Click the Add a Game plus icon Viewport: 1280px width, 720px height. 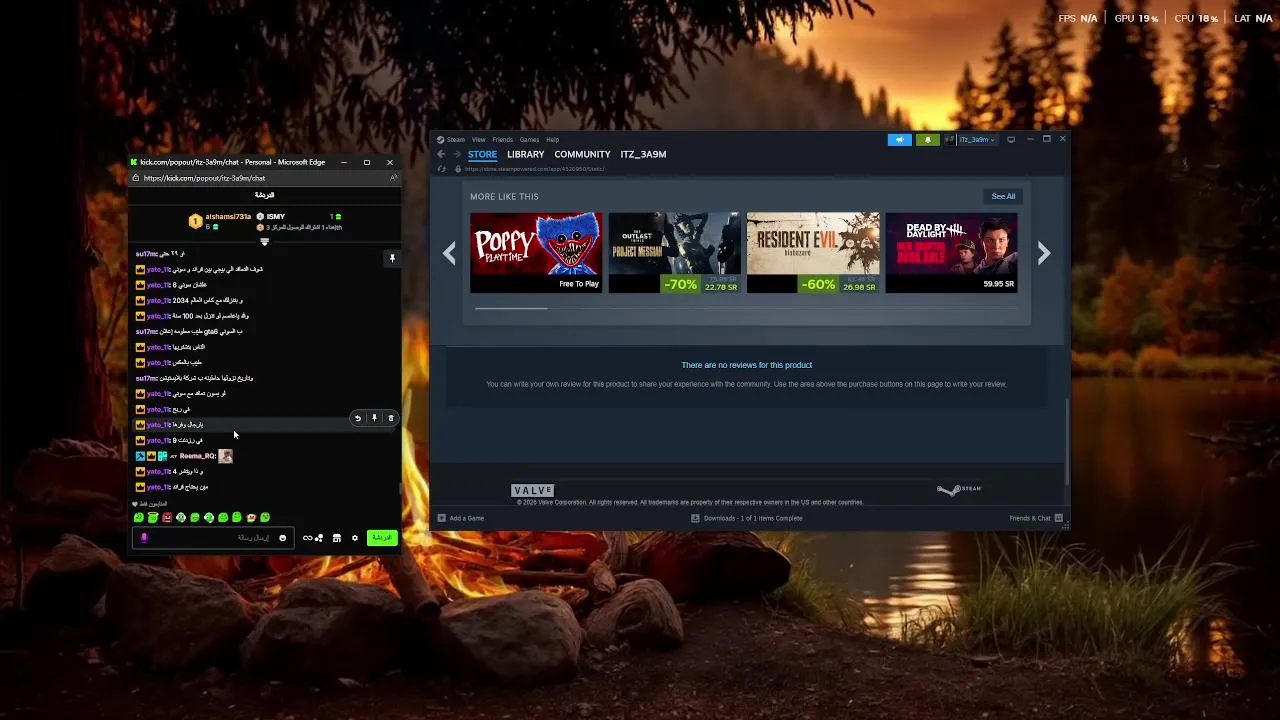click(x=441, y=518)
